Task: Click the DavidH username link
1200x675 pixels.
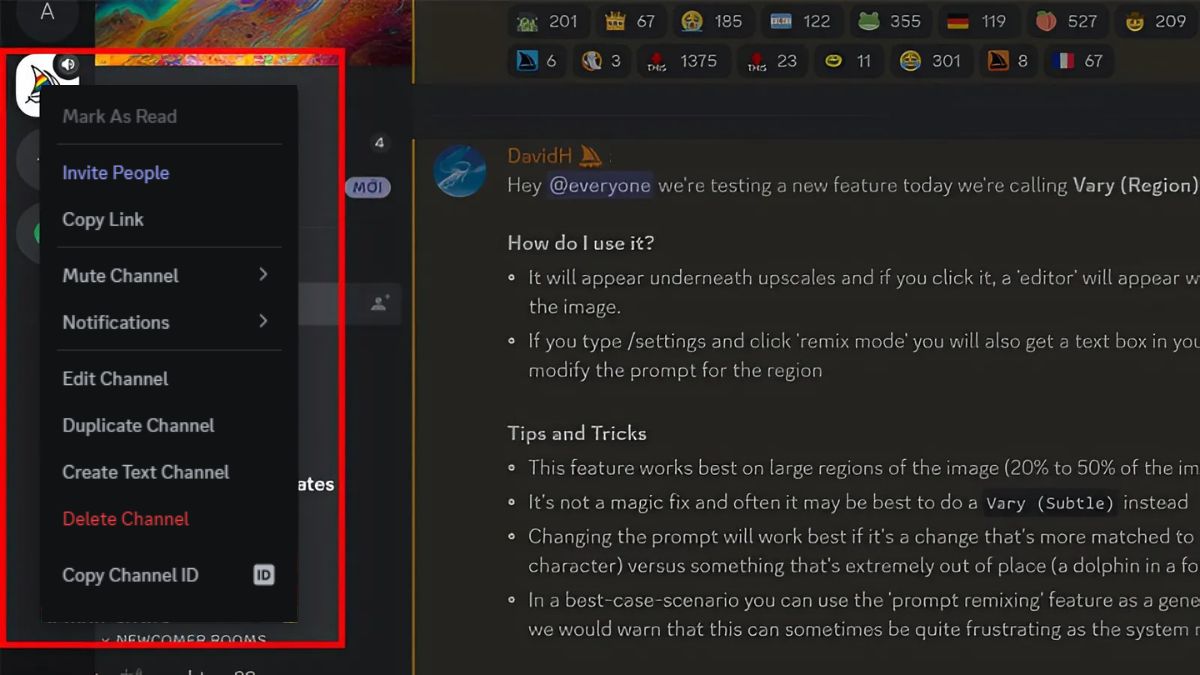Action: click(x=540, y=156)
